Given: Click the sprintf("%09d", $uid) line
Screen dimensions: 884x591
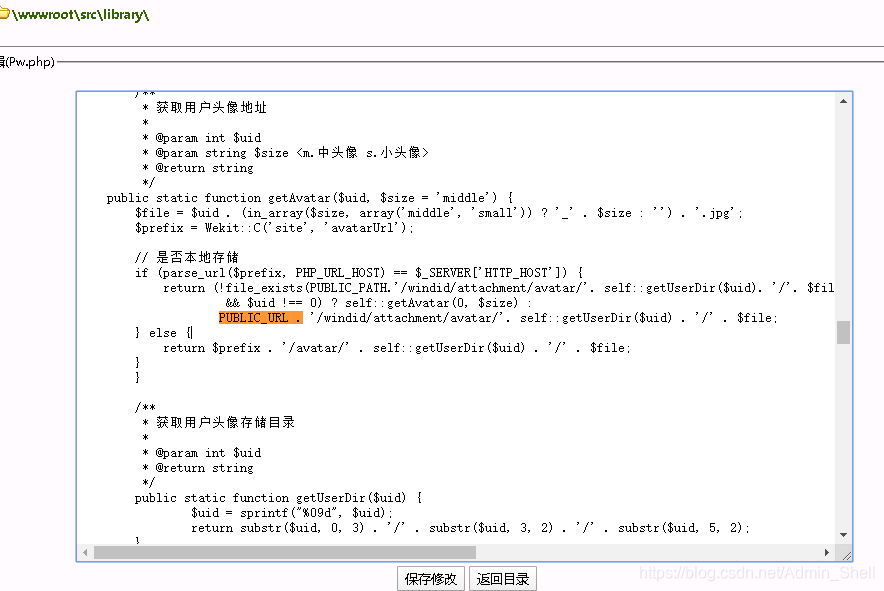Looking at the screenshot, I should (x=291, y=513).
